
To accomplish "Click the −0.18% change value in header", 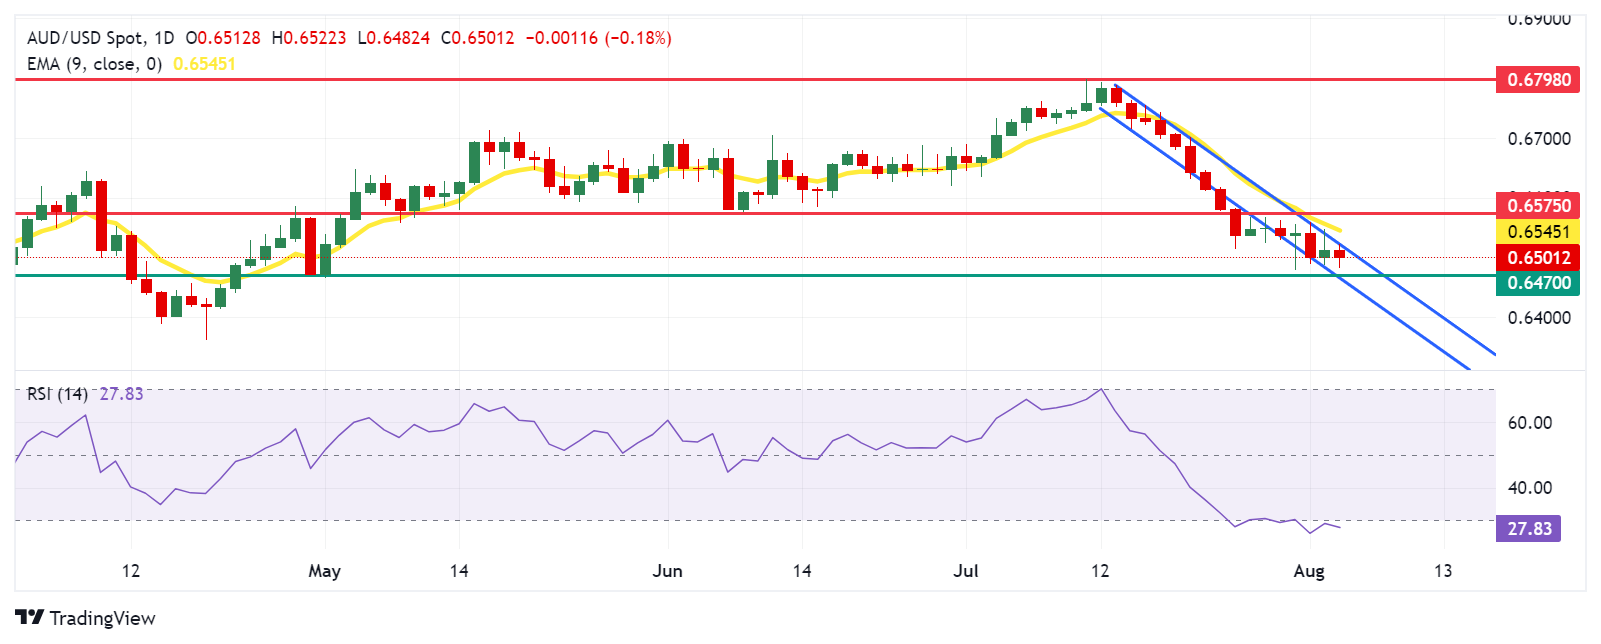I will tap(639, 38).
